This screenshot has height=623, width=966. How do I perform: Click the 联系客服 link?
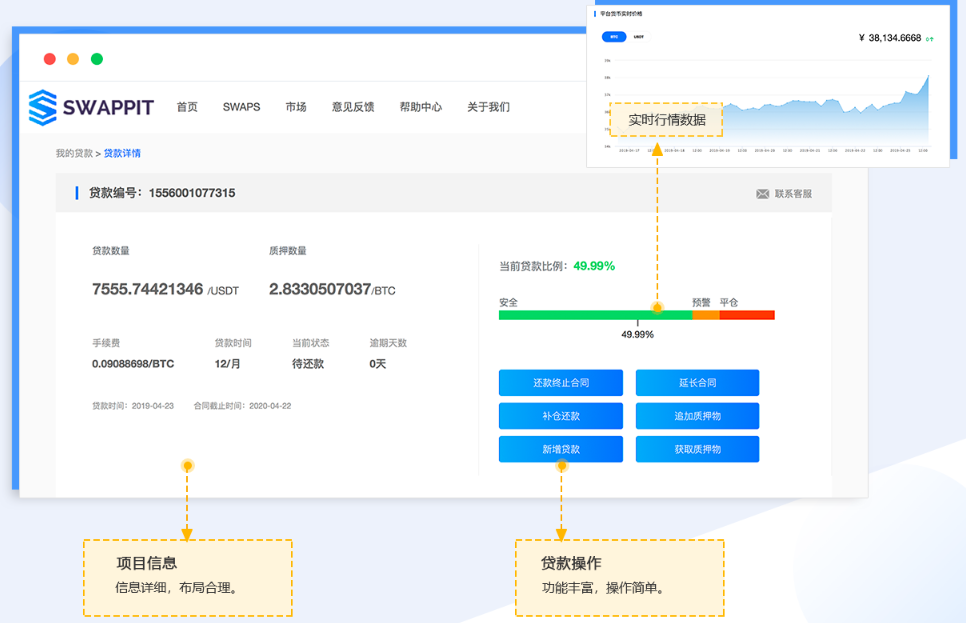(x=794, y=194)
